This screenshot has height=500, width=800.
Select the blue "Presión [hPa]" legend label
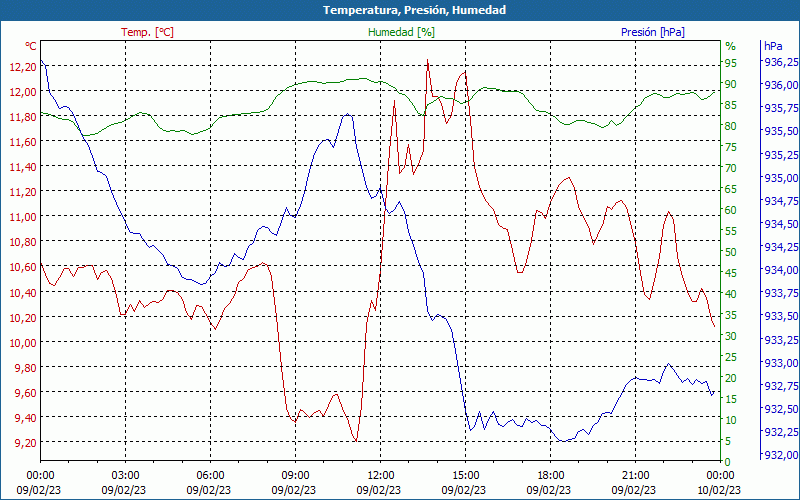tap(653, 32)
